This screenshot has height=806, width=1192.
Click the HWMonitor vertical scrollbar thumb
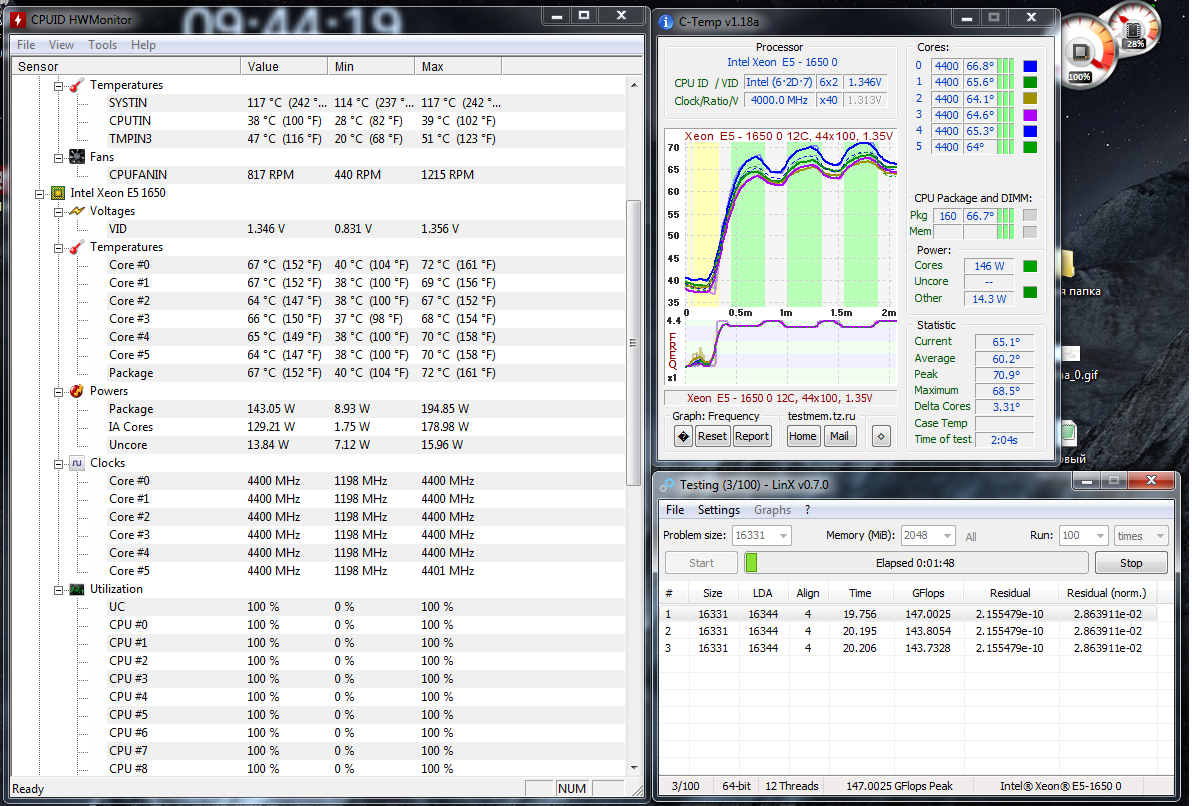tap(632, 342)
